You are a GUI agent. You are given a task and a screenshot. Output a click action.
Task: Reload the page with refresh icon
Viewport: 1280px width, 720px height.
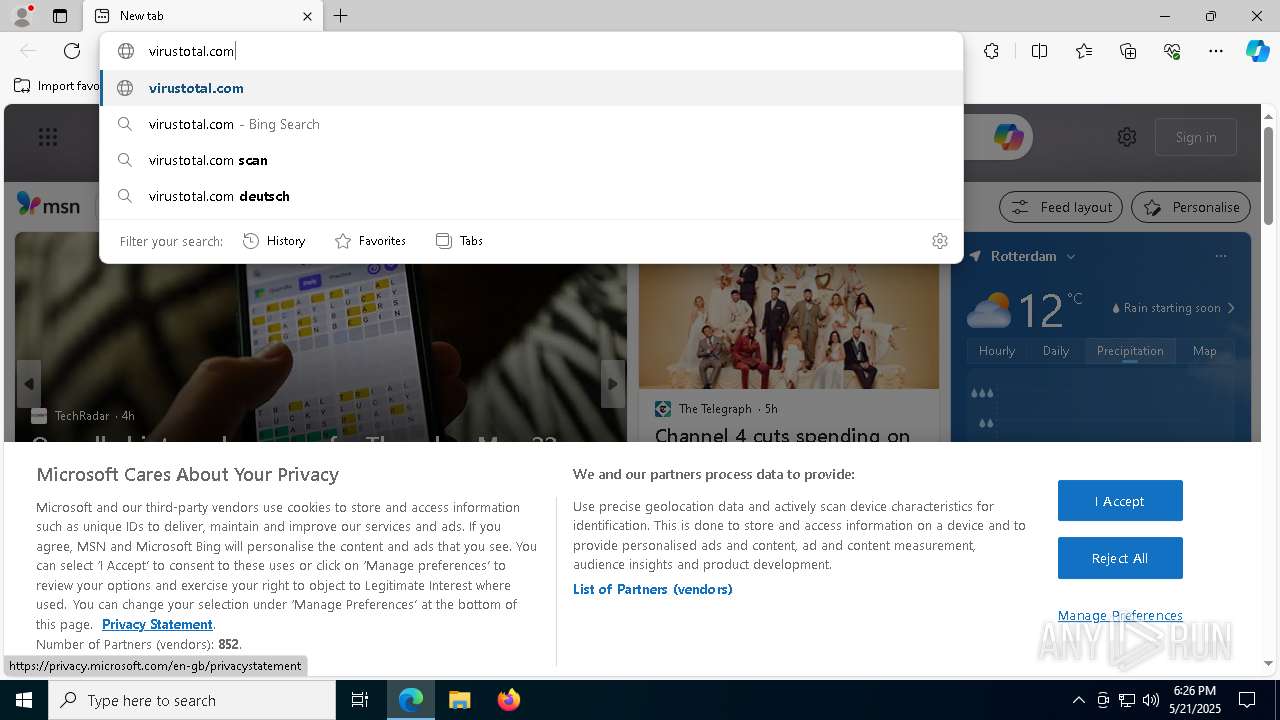click(72, 51)
